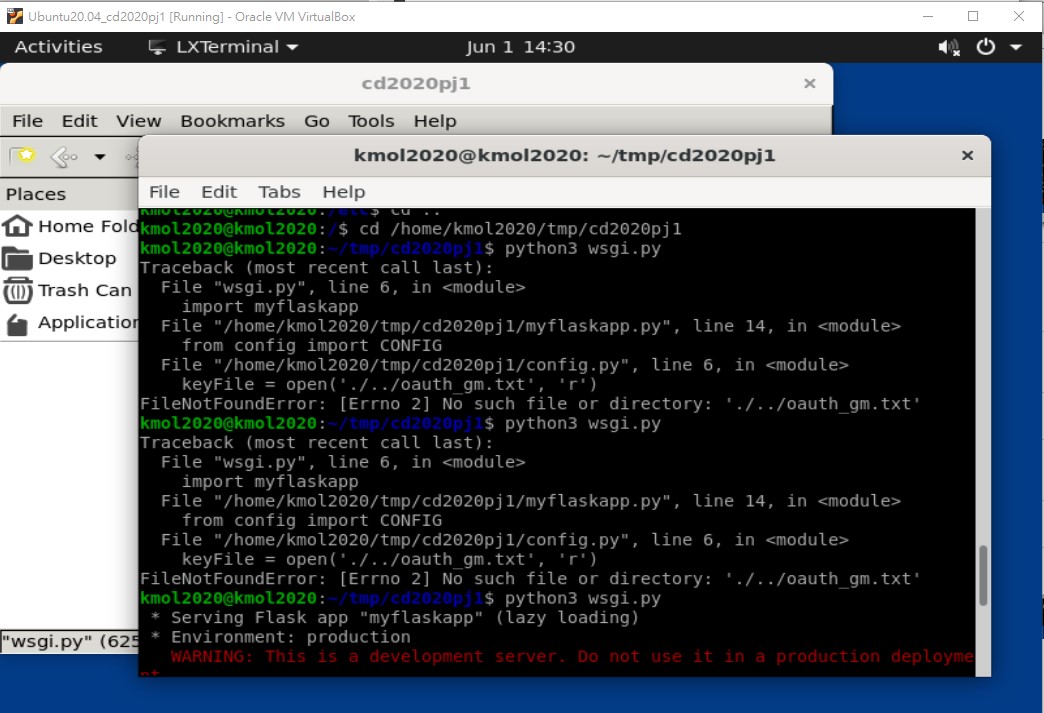Click the back arrow in file manager toolbar

62,156
